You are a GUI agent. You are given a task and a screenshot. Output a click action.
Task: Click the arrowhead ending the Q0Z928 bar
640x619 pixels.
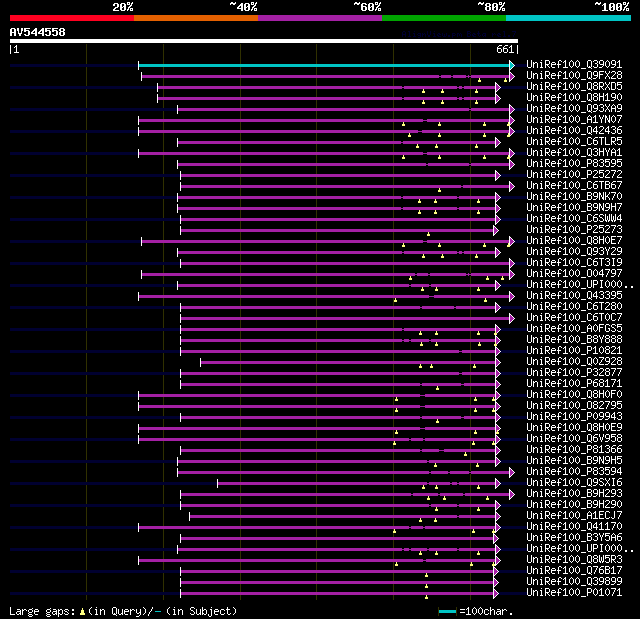click(498, 363)
